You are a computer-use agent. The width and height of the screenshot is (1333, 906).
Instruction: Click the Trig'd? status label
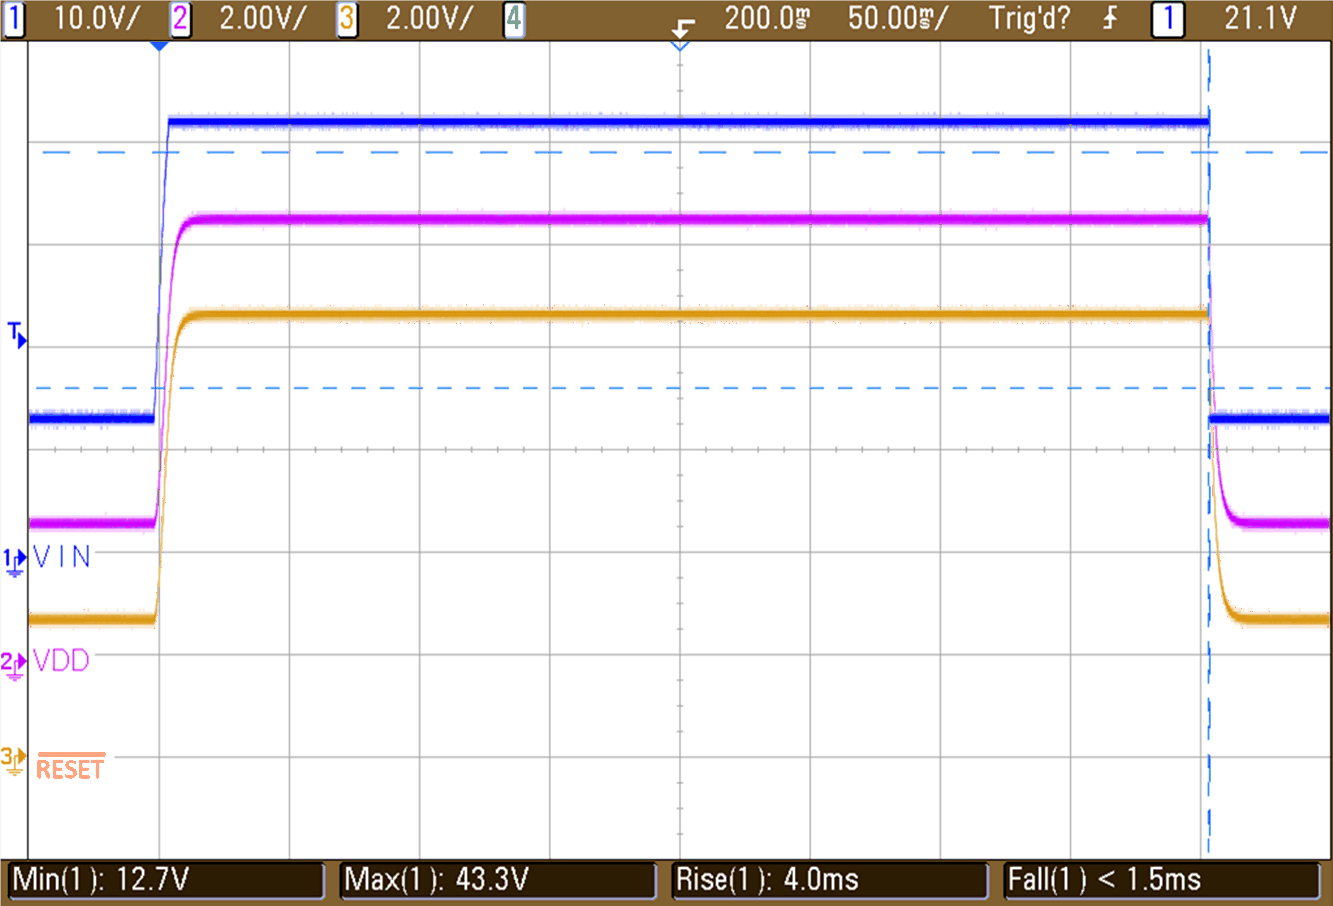pos(1030,18)
